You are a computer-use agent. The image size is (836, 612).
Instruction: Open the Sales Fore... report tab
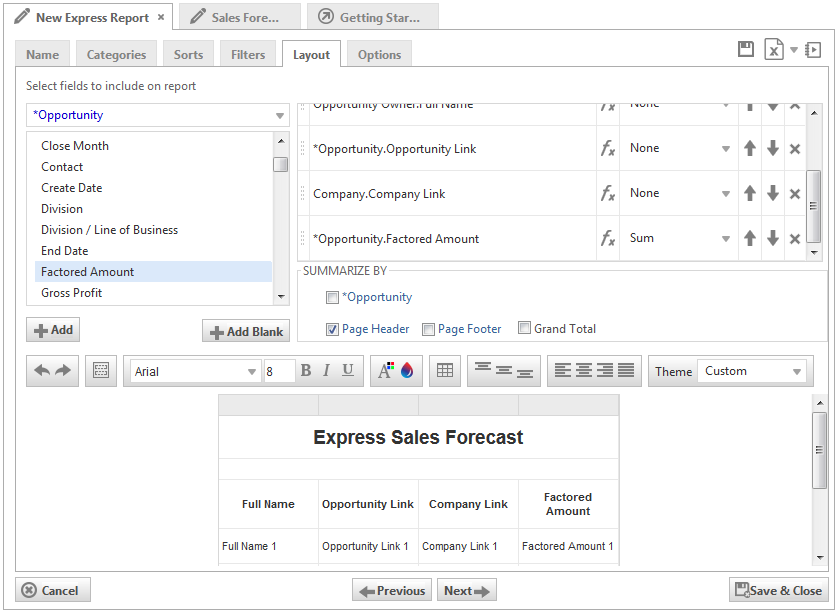(240, 17)
